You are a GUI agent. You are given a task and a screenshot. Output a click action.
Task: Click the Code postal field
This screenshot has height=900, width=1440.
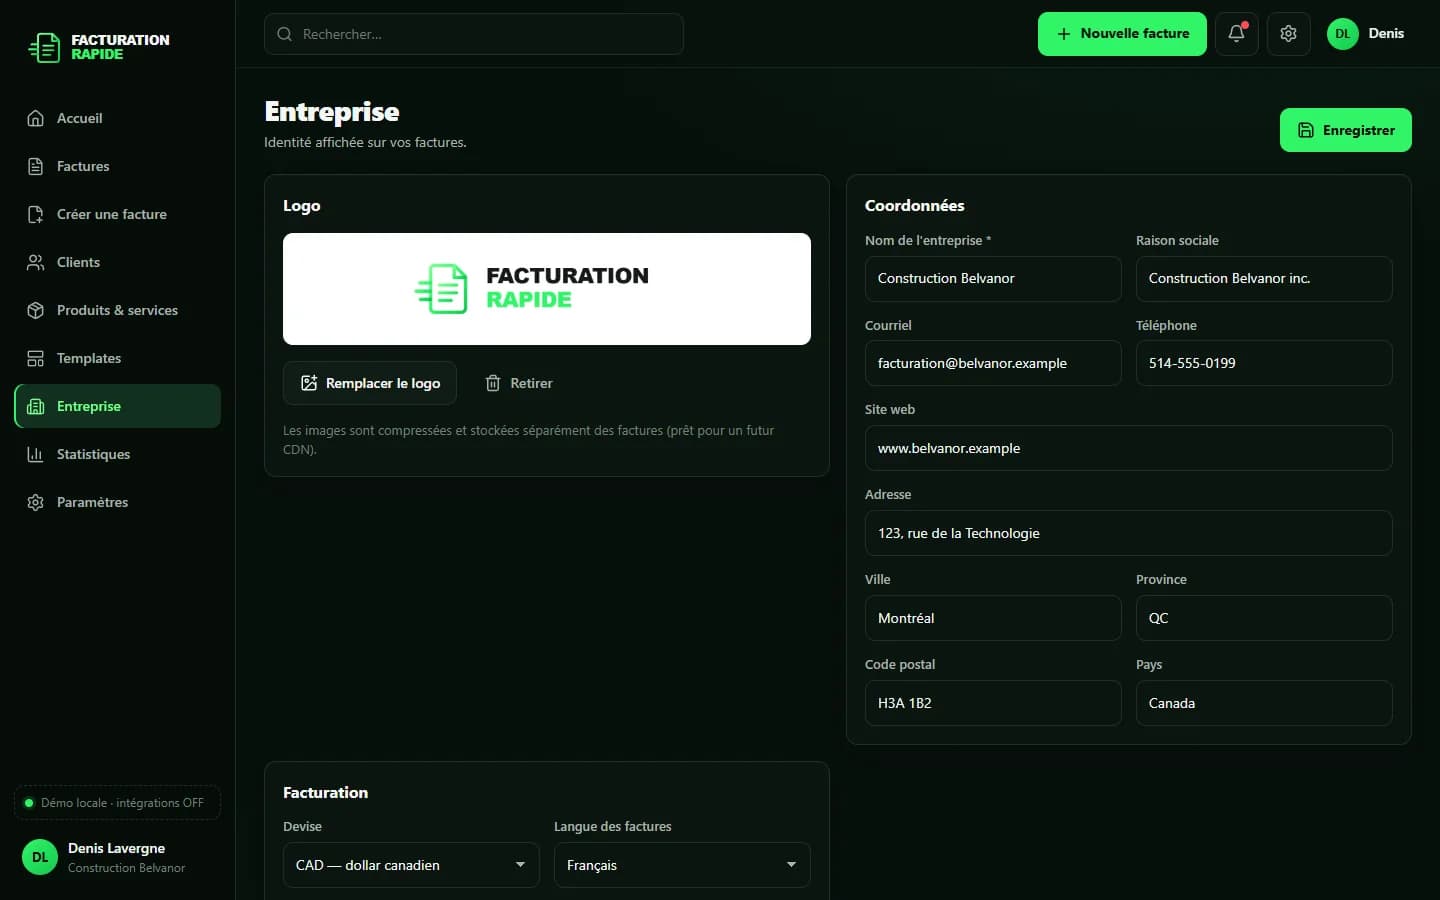coord(993,703)
